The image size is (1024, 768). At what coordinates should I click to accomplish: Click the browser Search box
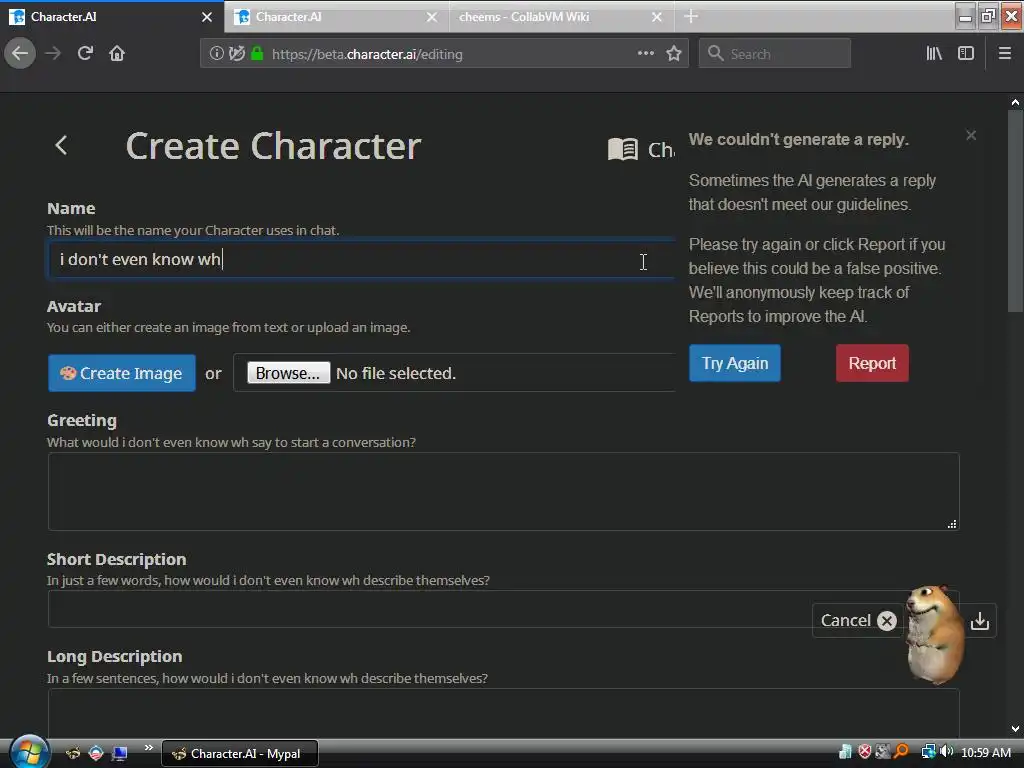click(775, 54)
